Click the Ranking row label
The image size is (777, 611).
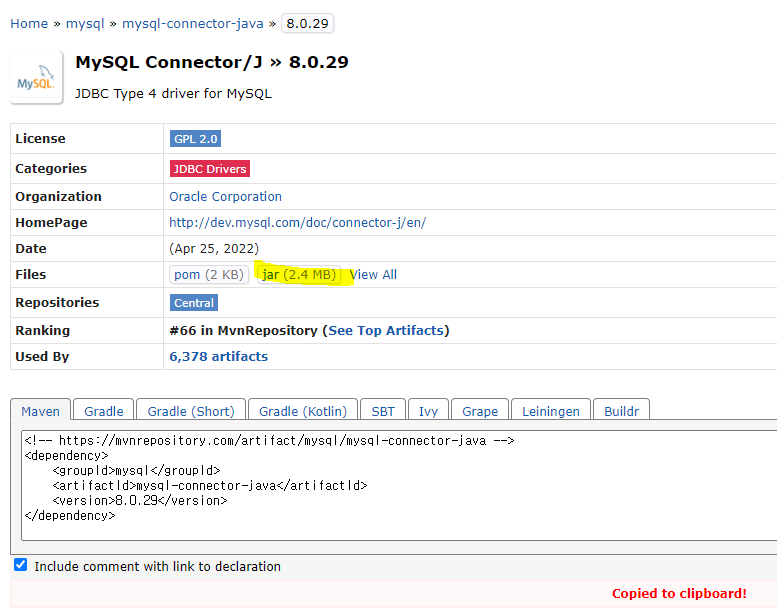tap(43, 331)
